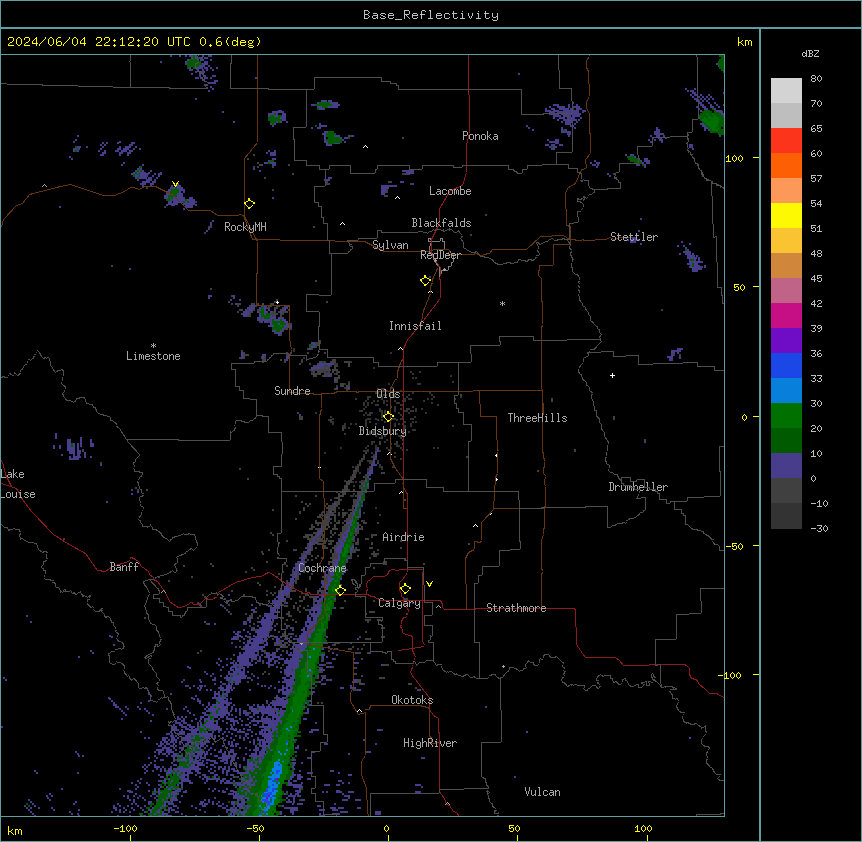Click the Vulcan label
The width and height of the screenshot is (862, 842).
point(542,792)
